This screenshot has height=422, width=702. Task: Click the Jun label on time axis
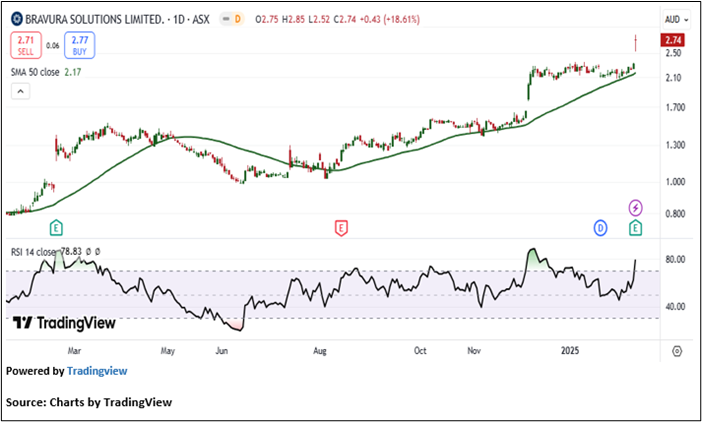222,351
